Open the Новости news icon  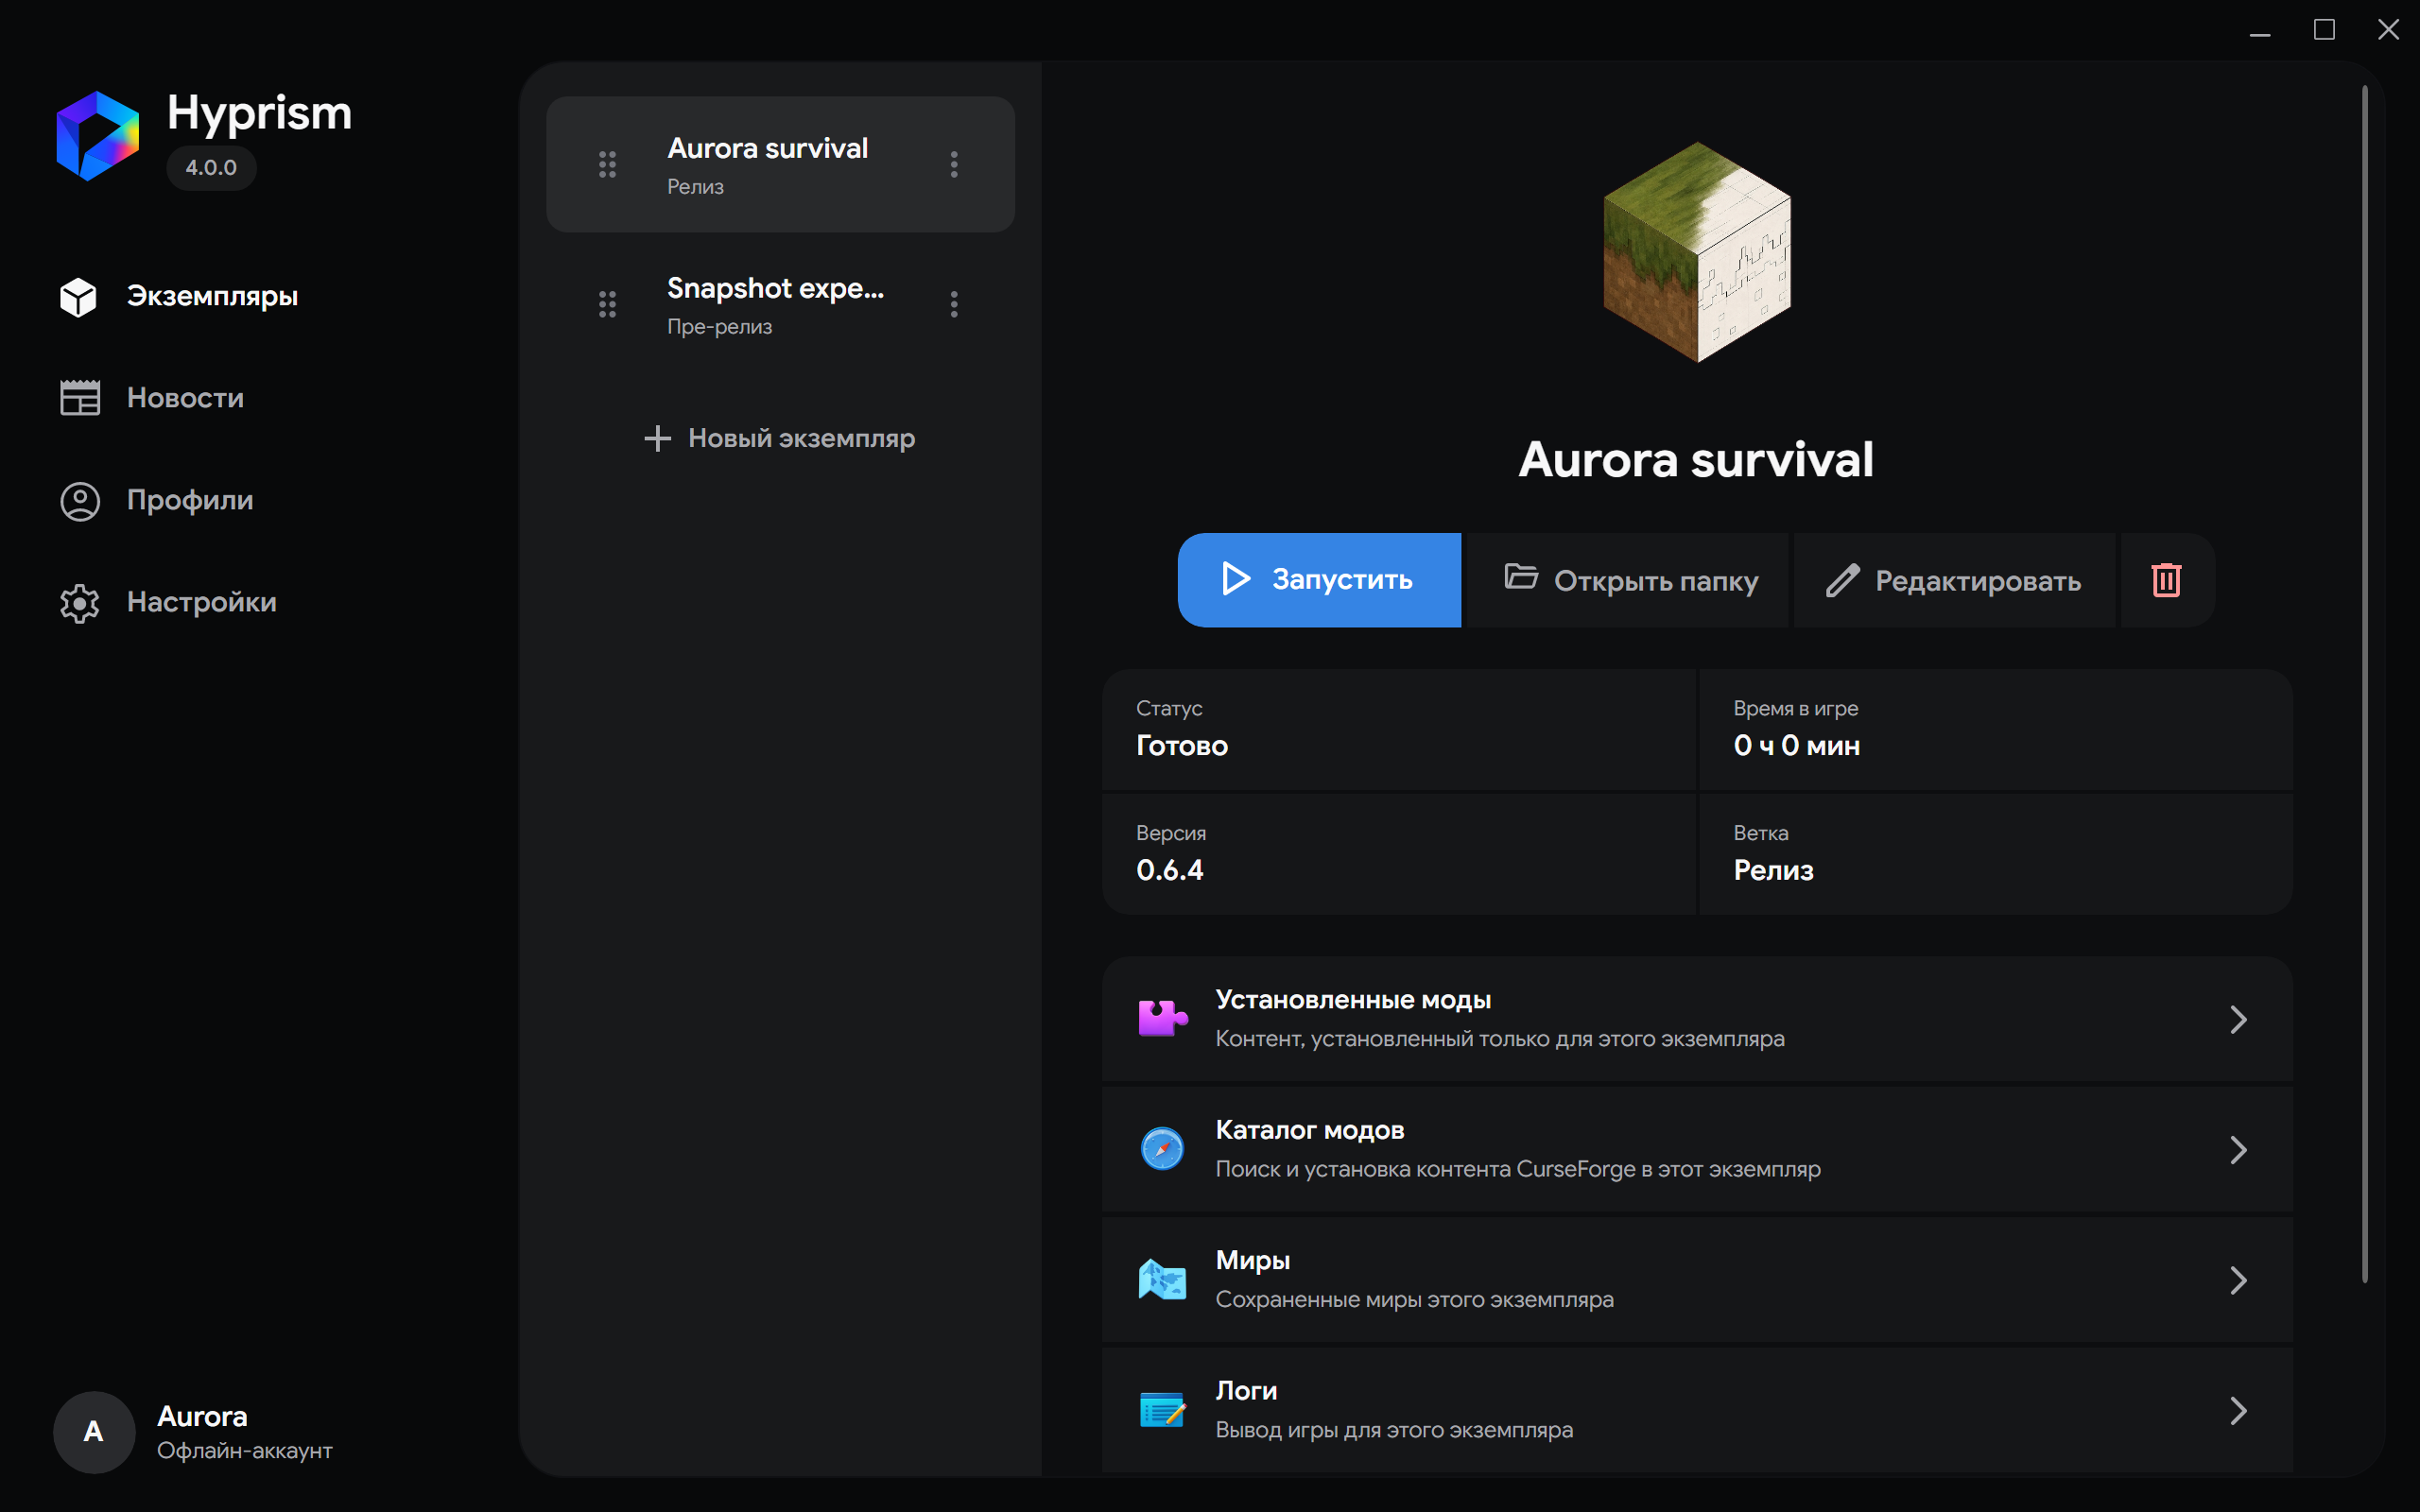coord(80,398)
